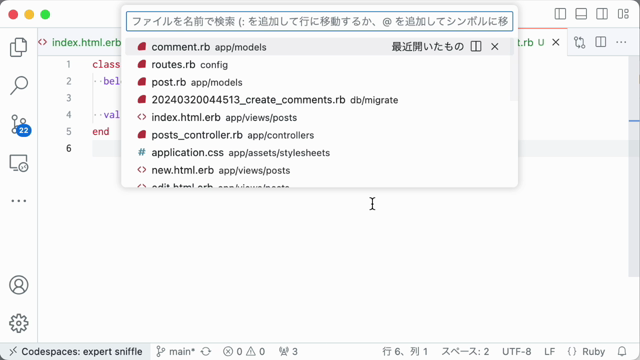
Task: Open the Manage gear menu
Action: pyautogui.click(x=19, y=323)
